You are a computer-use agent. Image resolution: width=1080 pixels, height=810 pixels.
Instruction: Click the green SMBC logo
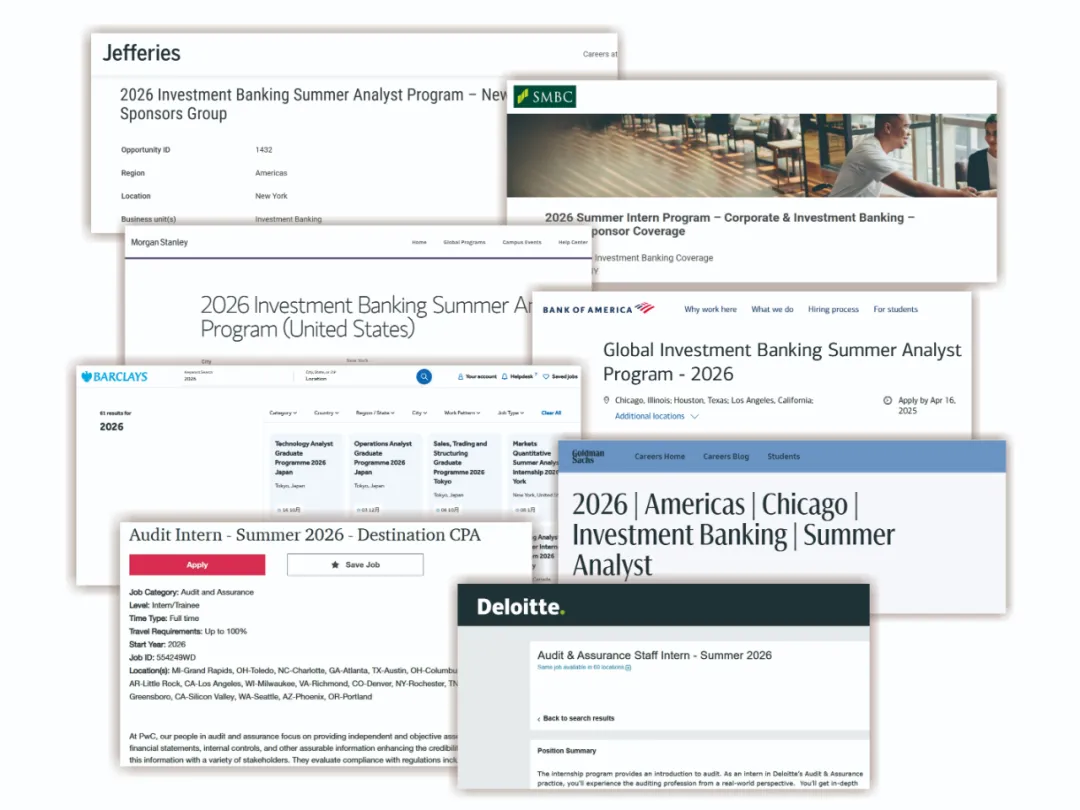(x=545, y=97)
